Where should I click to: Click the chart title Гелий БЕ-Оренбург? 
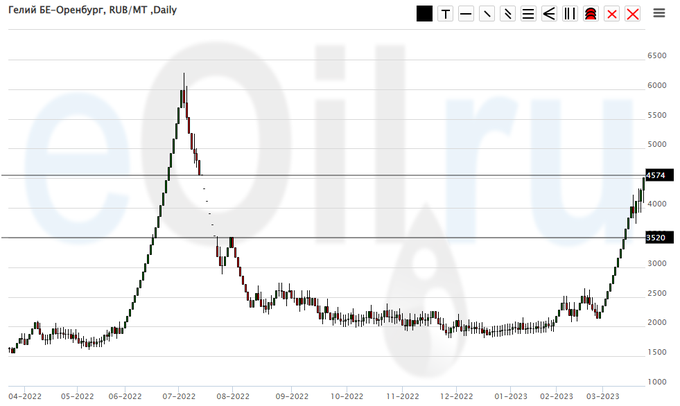62,10
